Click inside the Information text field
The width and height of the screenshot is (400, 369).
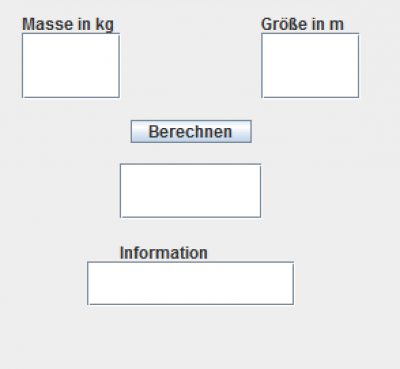[190, 283]
